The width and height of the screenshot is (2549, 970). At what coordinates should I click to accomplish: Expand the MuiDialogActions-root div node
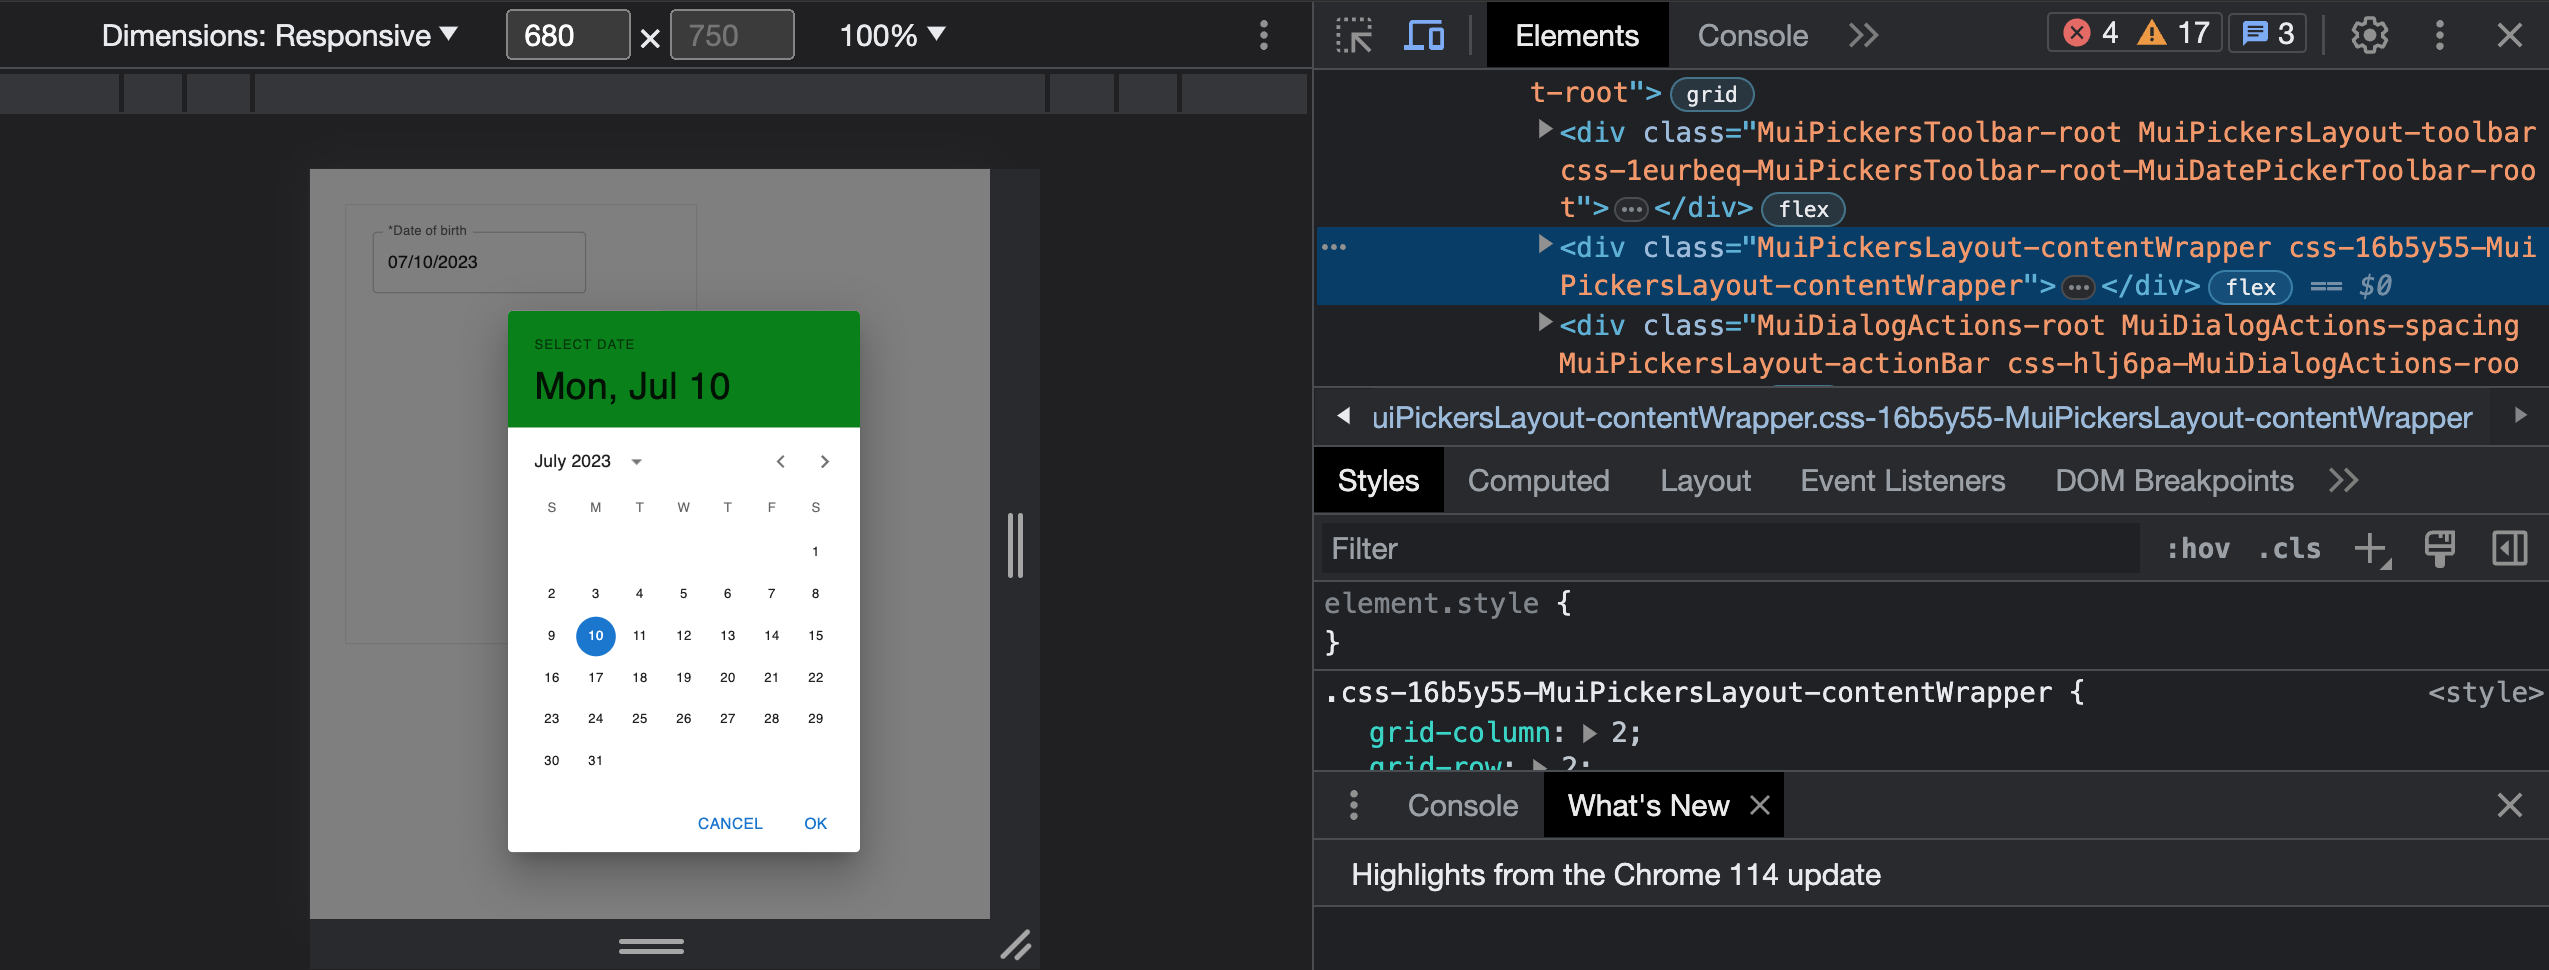click(x=1544, y=322)
